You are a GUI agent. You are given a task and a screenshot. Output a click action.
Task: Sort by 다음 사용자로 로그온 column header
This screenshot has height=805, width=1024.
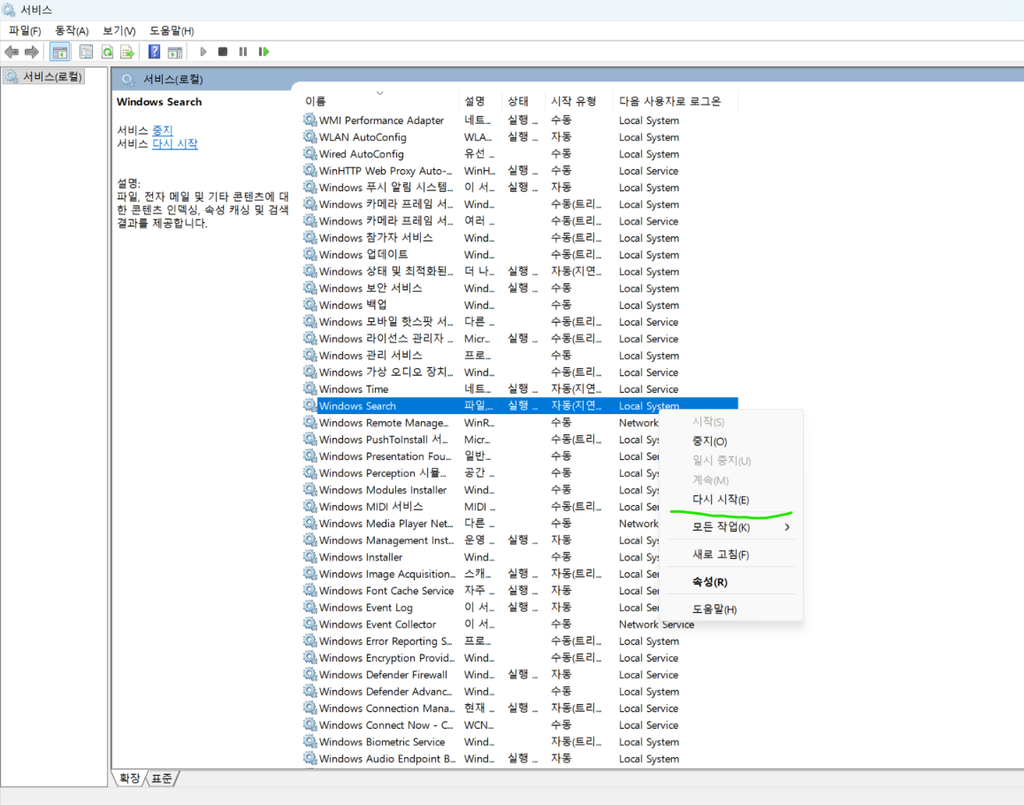tap(670, 101)
